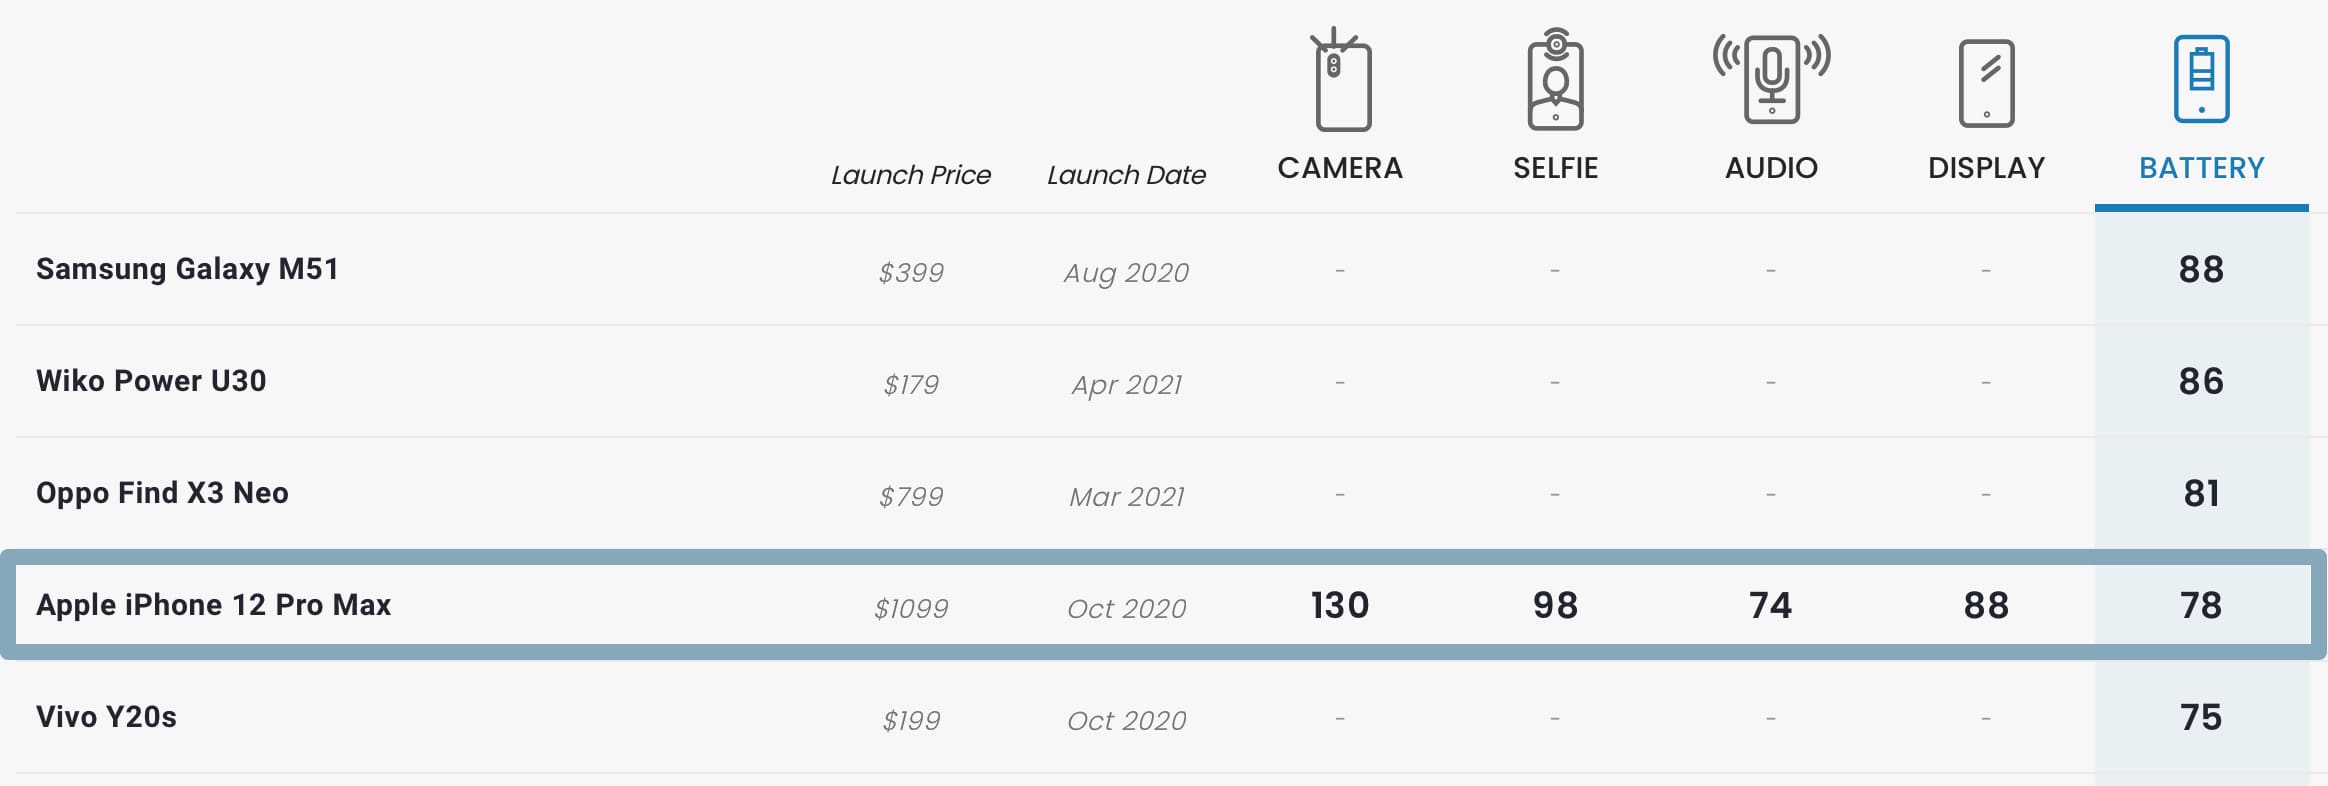This screenshot has width=2328, height=786.
Task: Click the Selfie phone icon
Action: (x=1555, y=82)
